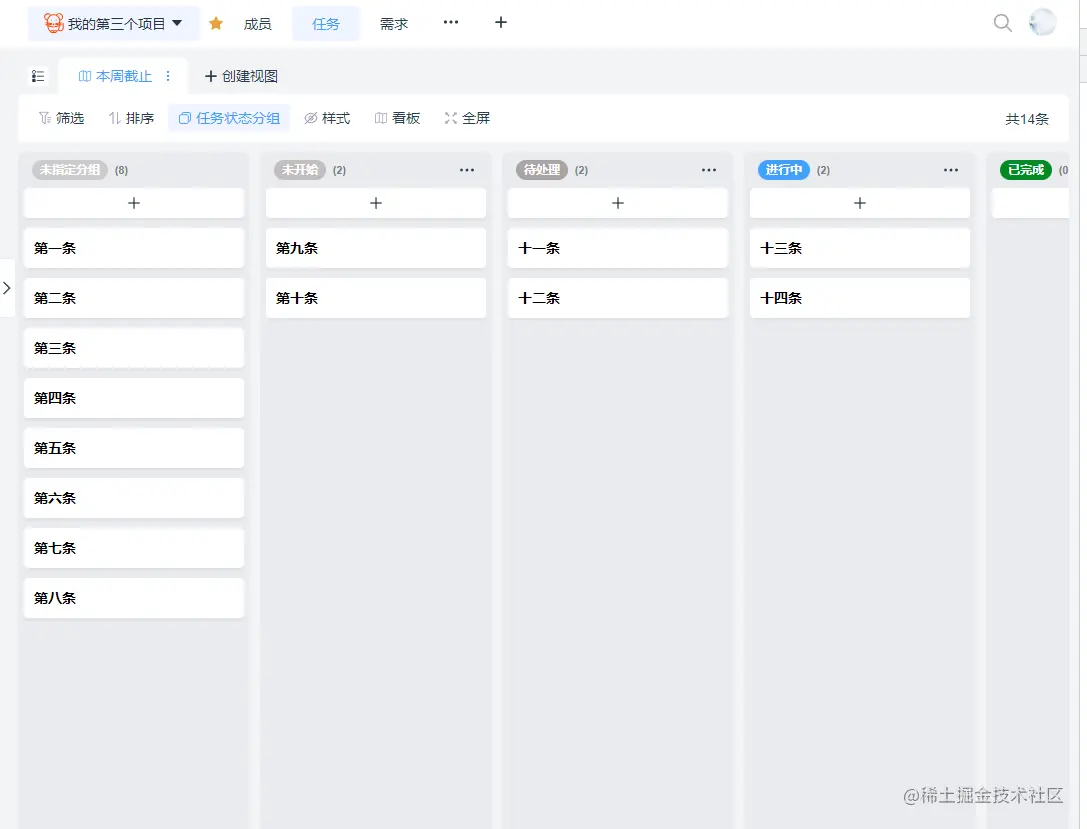Open the 第三条 card

(x=134, y=348)
